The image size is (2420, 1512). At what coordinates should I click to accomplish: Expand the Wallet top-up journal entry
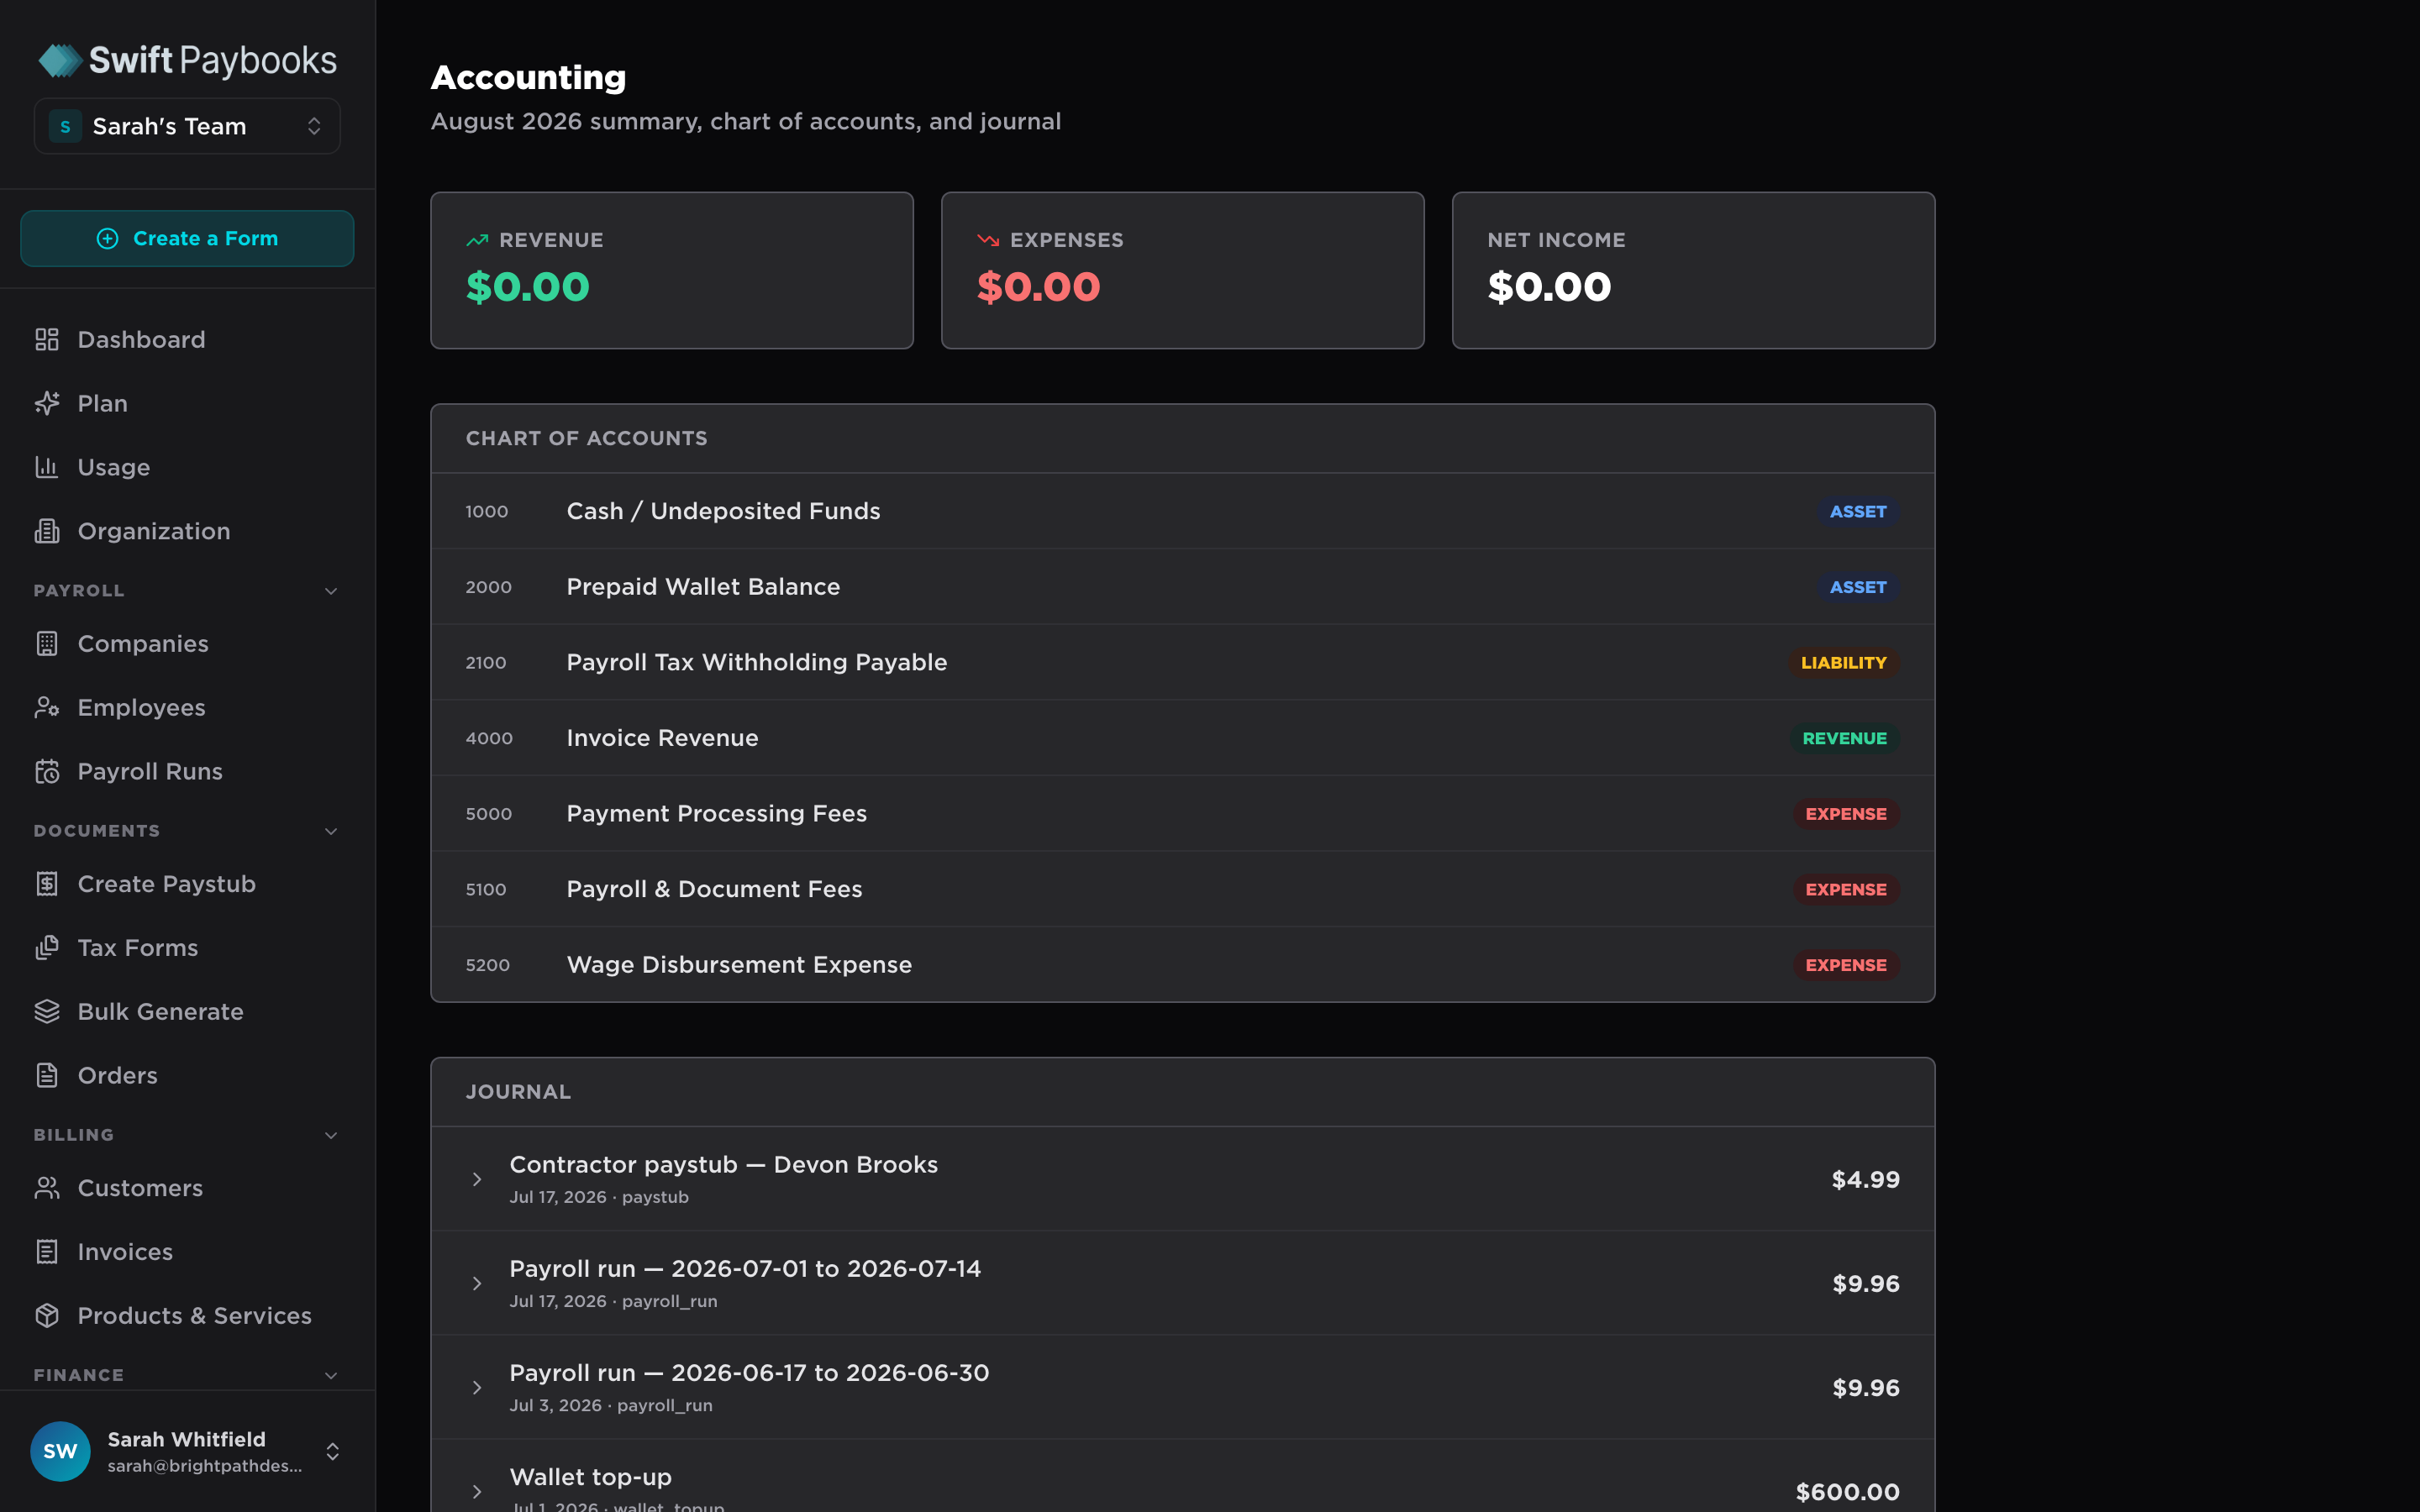(x=477, y=1492)
